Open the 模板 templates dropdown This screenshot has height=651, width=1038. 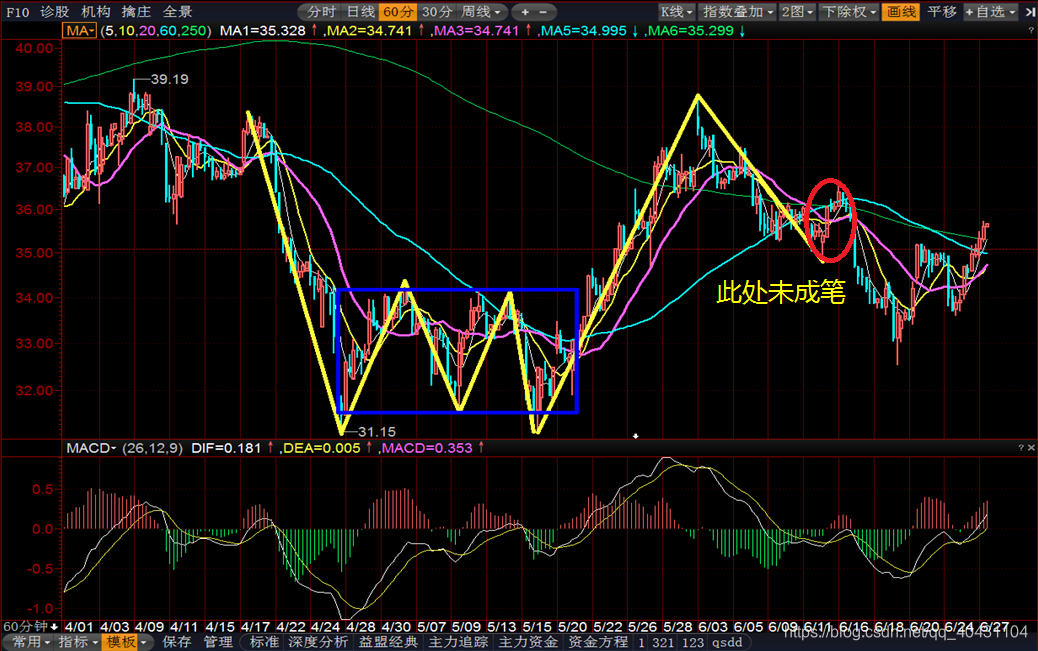point(125,642)
